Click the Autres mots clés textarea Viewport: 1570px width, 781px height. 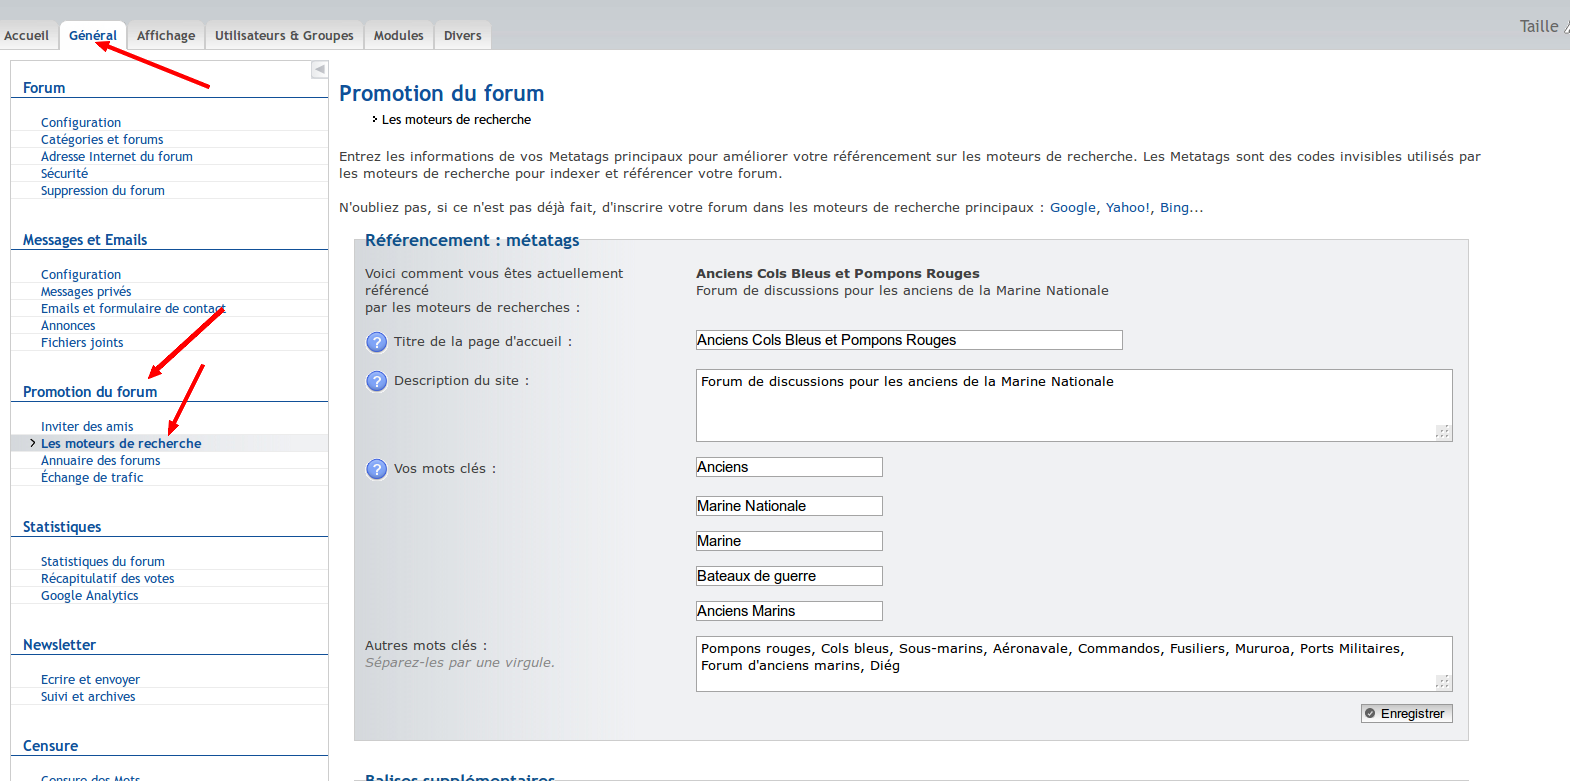pos(1074,664)
